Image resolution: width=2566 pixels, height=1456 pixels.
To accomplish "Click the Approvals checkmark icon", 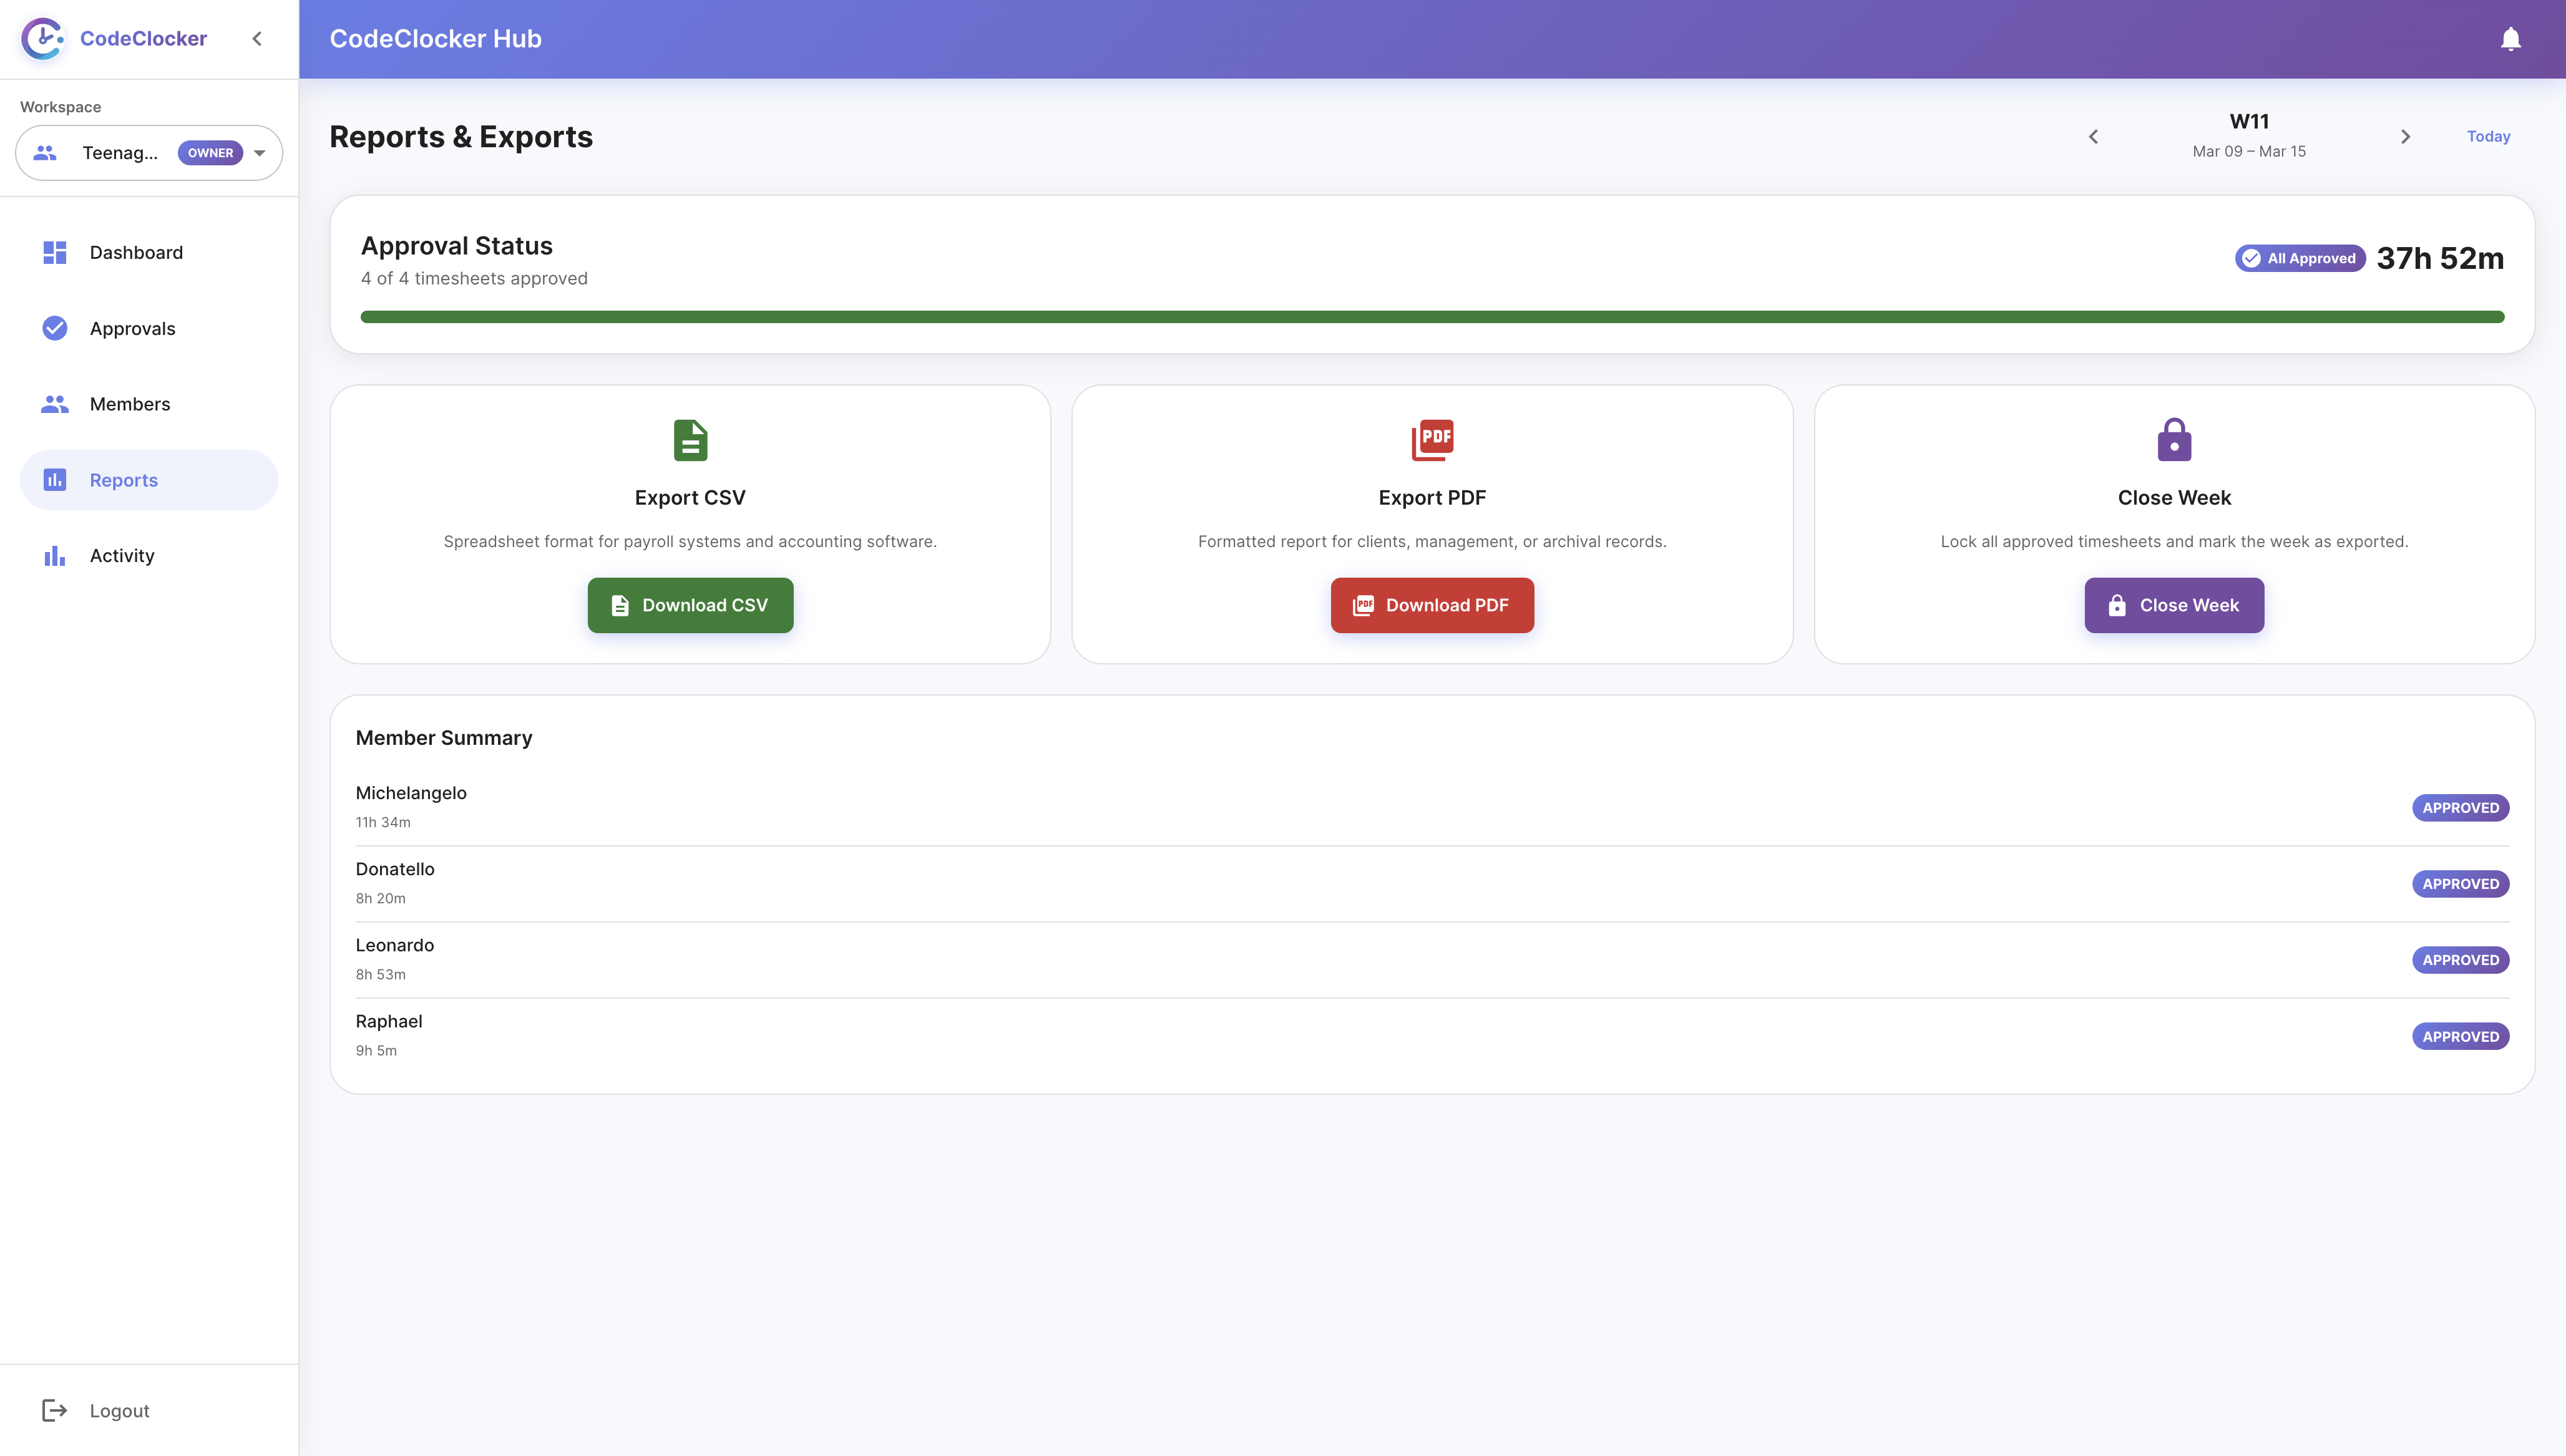I will (54, 328).
